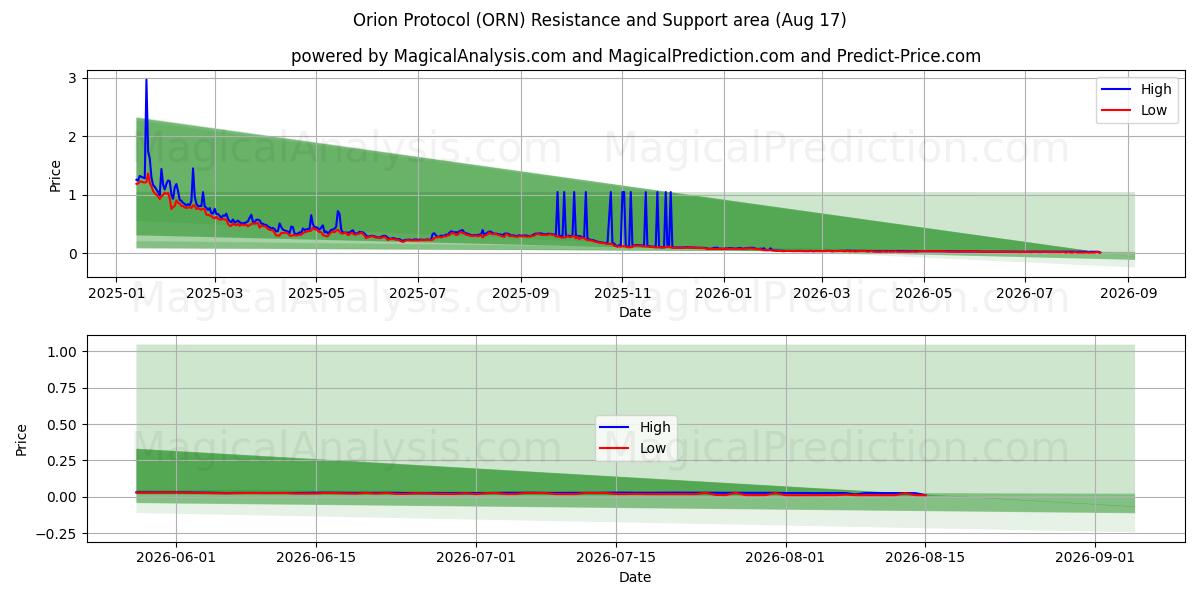The width and height of the screenshot is (1200, 600).
Task: Click 'Low' in the bottom chart legend
Action: 653,449
